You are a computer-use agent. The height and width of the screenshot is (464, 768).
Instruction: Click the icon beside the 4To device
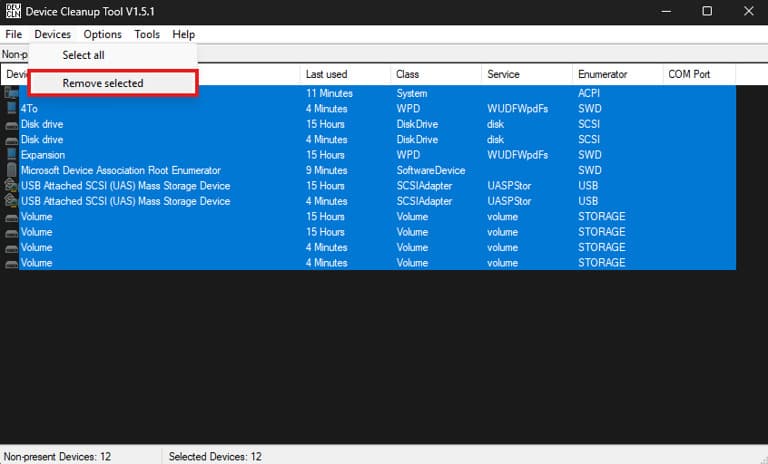click(x=11, y=108)
